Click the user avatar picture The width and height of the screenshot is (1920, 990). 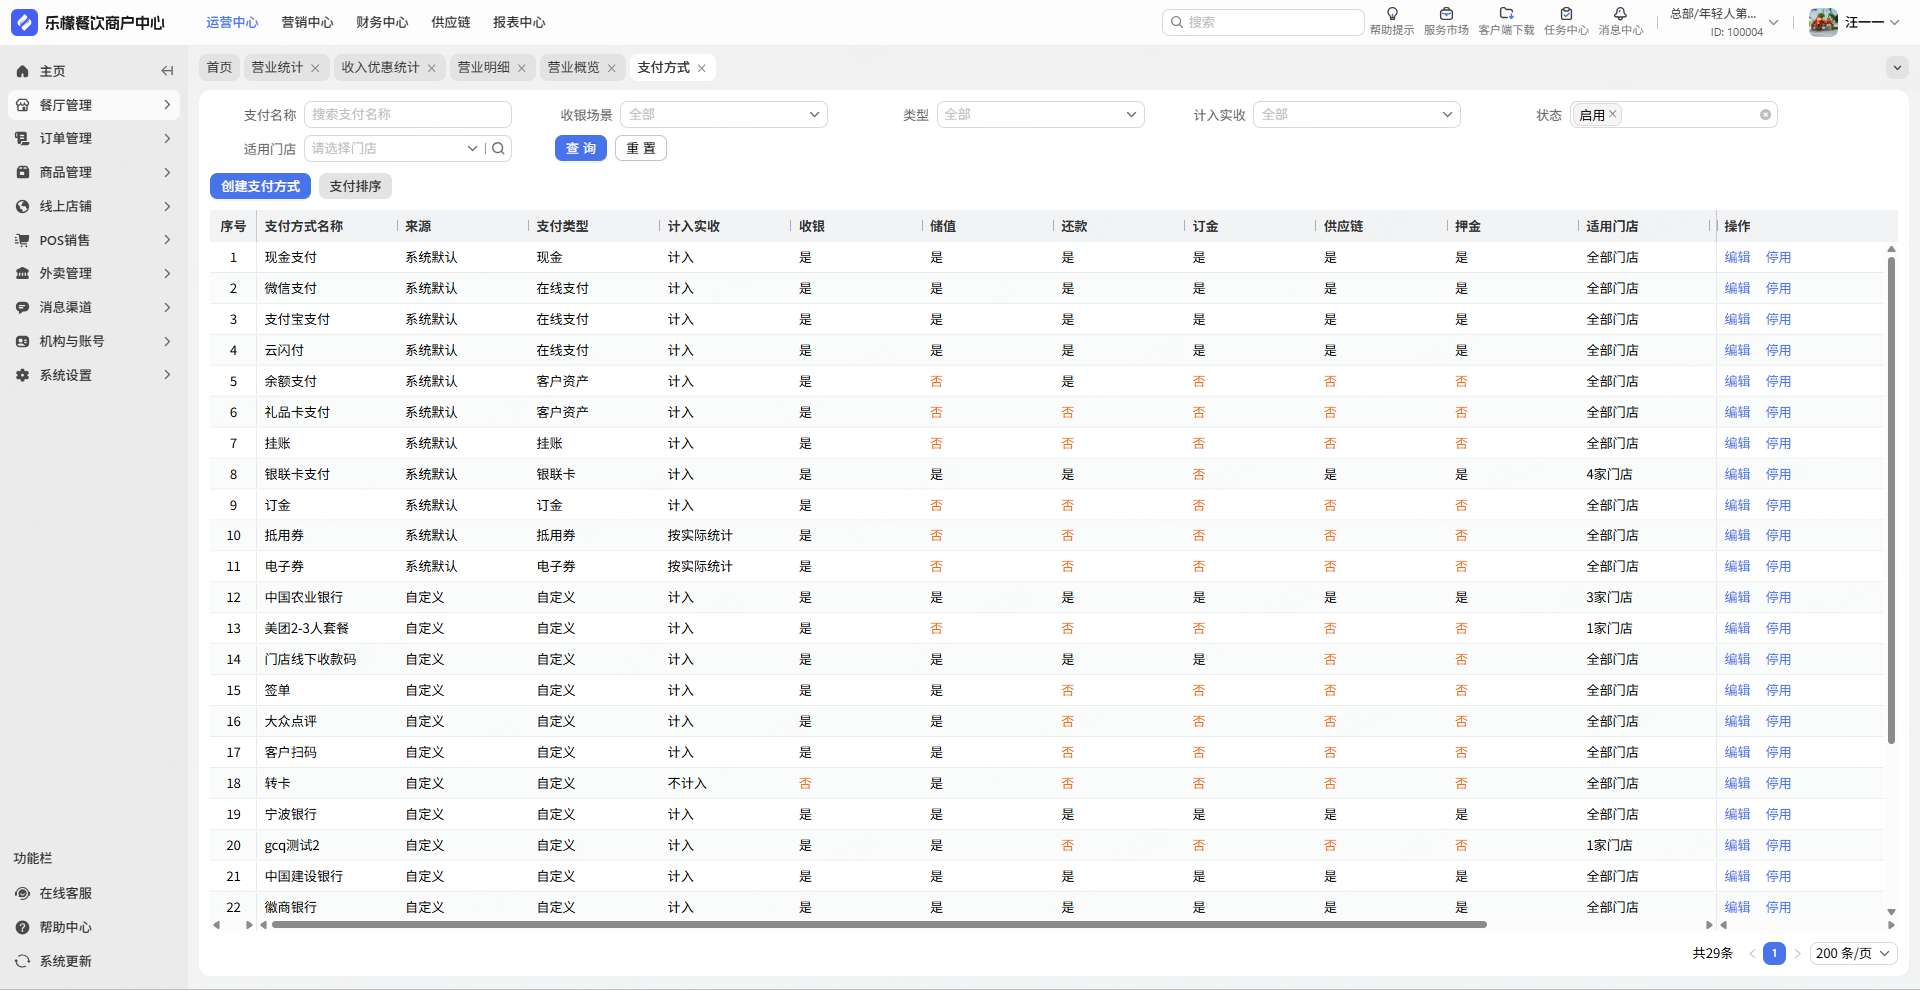pyautogui.click(x=1823, y=22)
